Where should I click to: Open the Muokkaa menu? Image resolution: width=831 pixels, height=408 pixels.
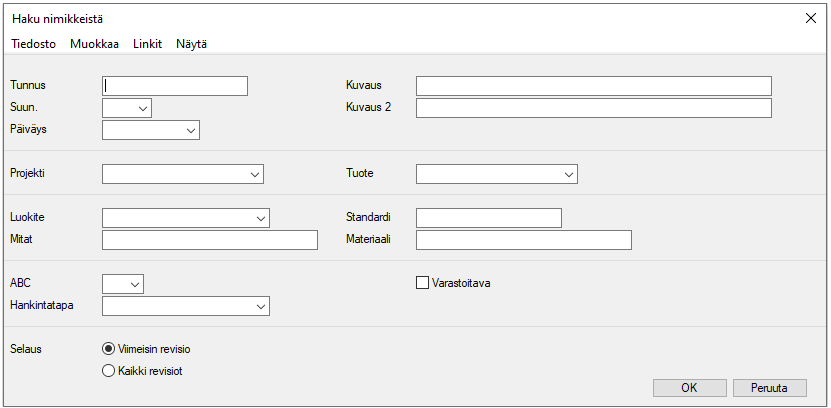tap(94, 44)
